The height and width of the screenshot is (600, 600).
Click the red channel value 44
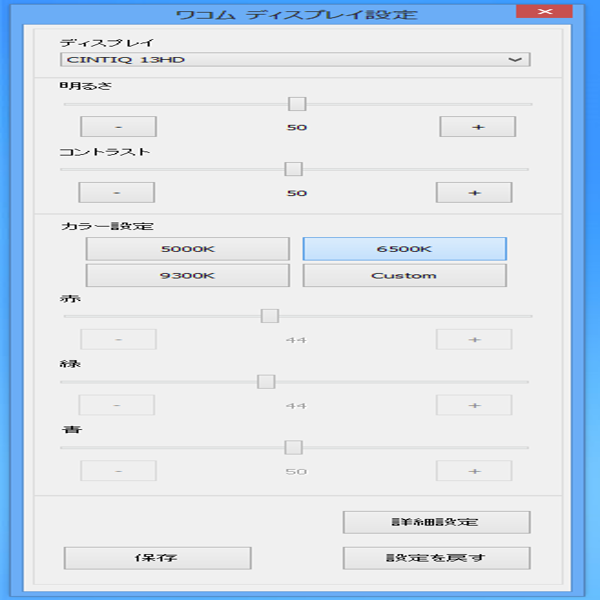click(296, 340)
